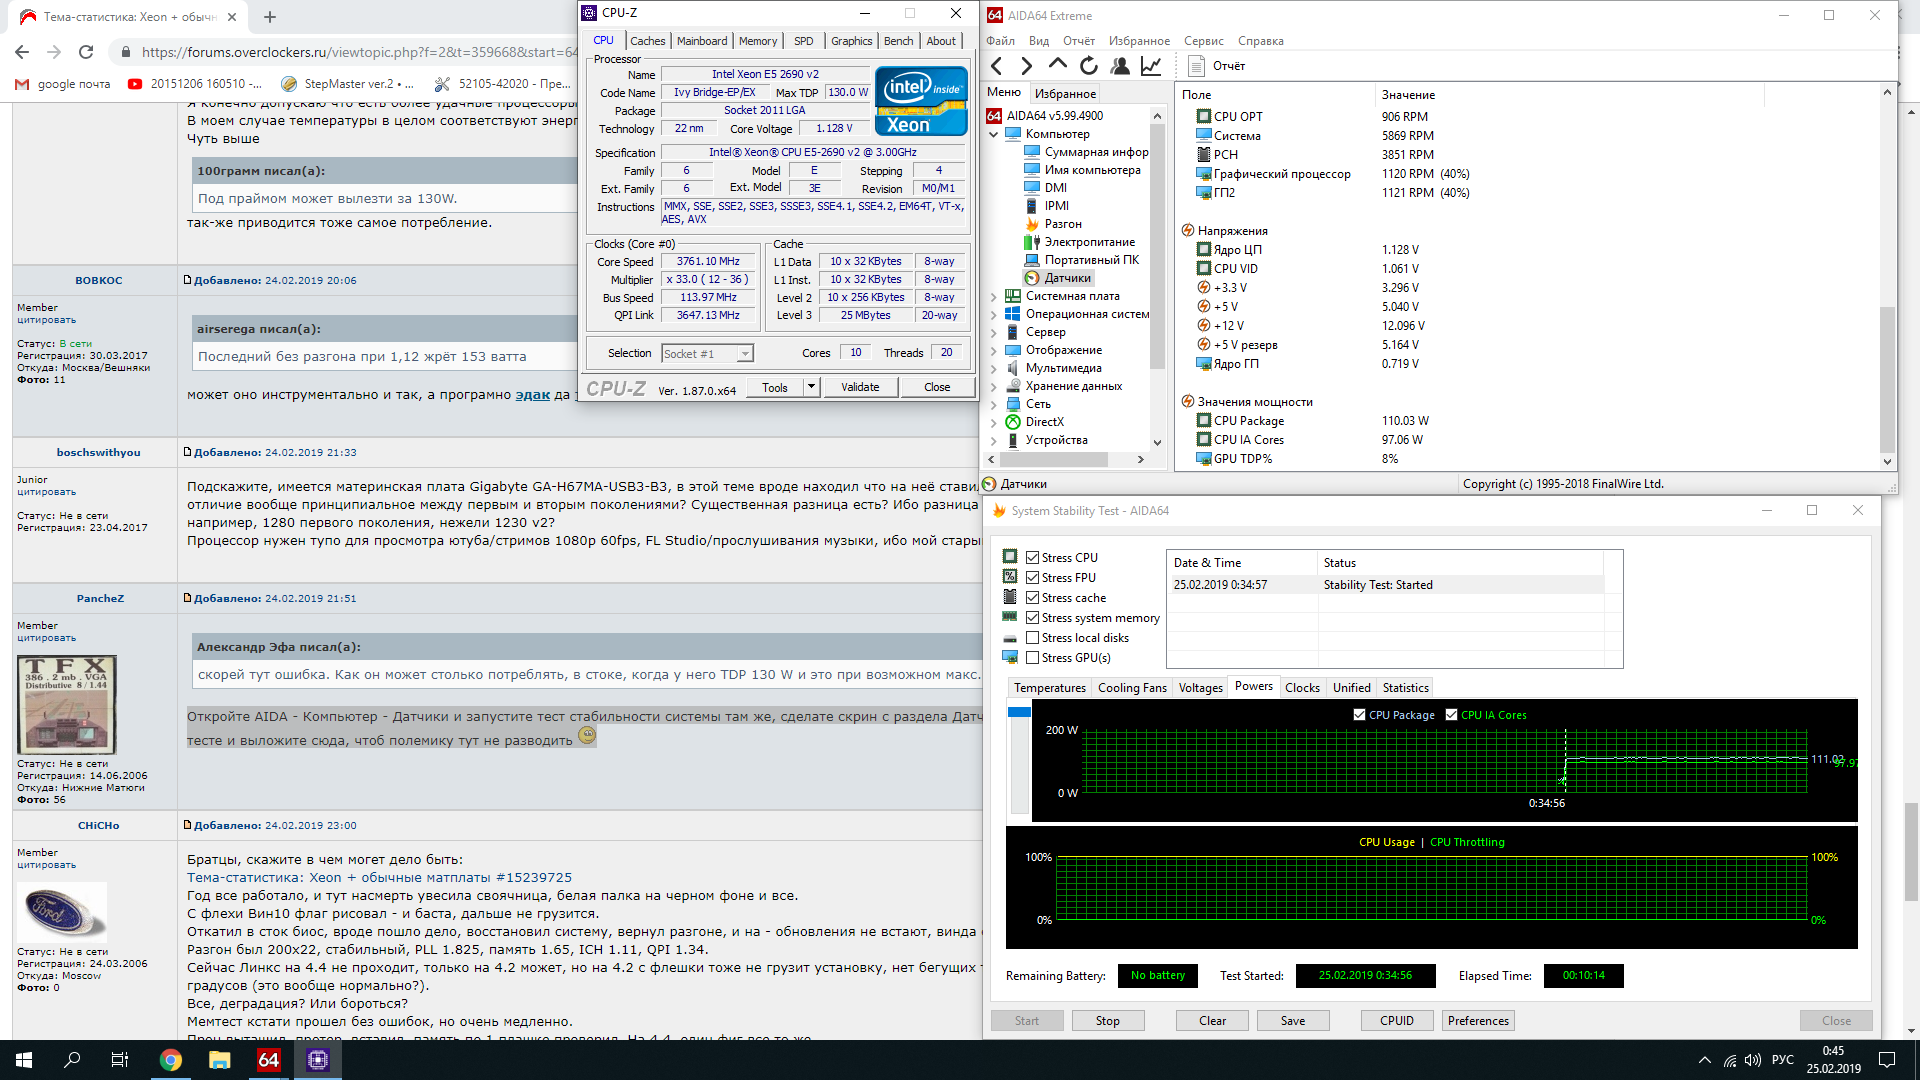1920x1080 pixels.
Task: Toggle Stress FPU checkbox
Action: 1032,578
